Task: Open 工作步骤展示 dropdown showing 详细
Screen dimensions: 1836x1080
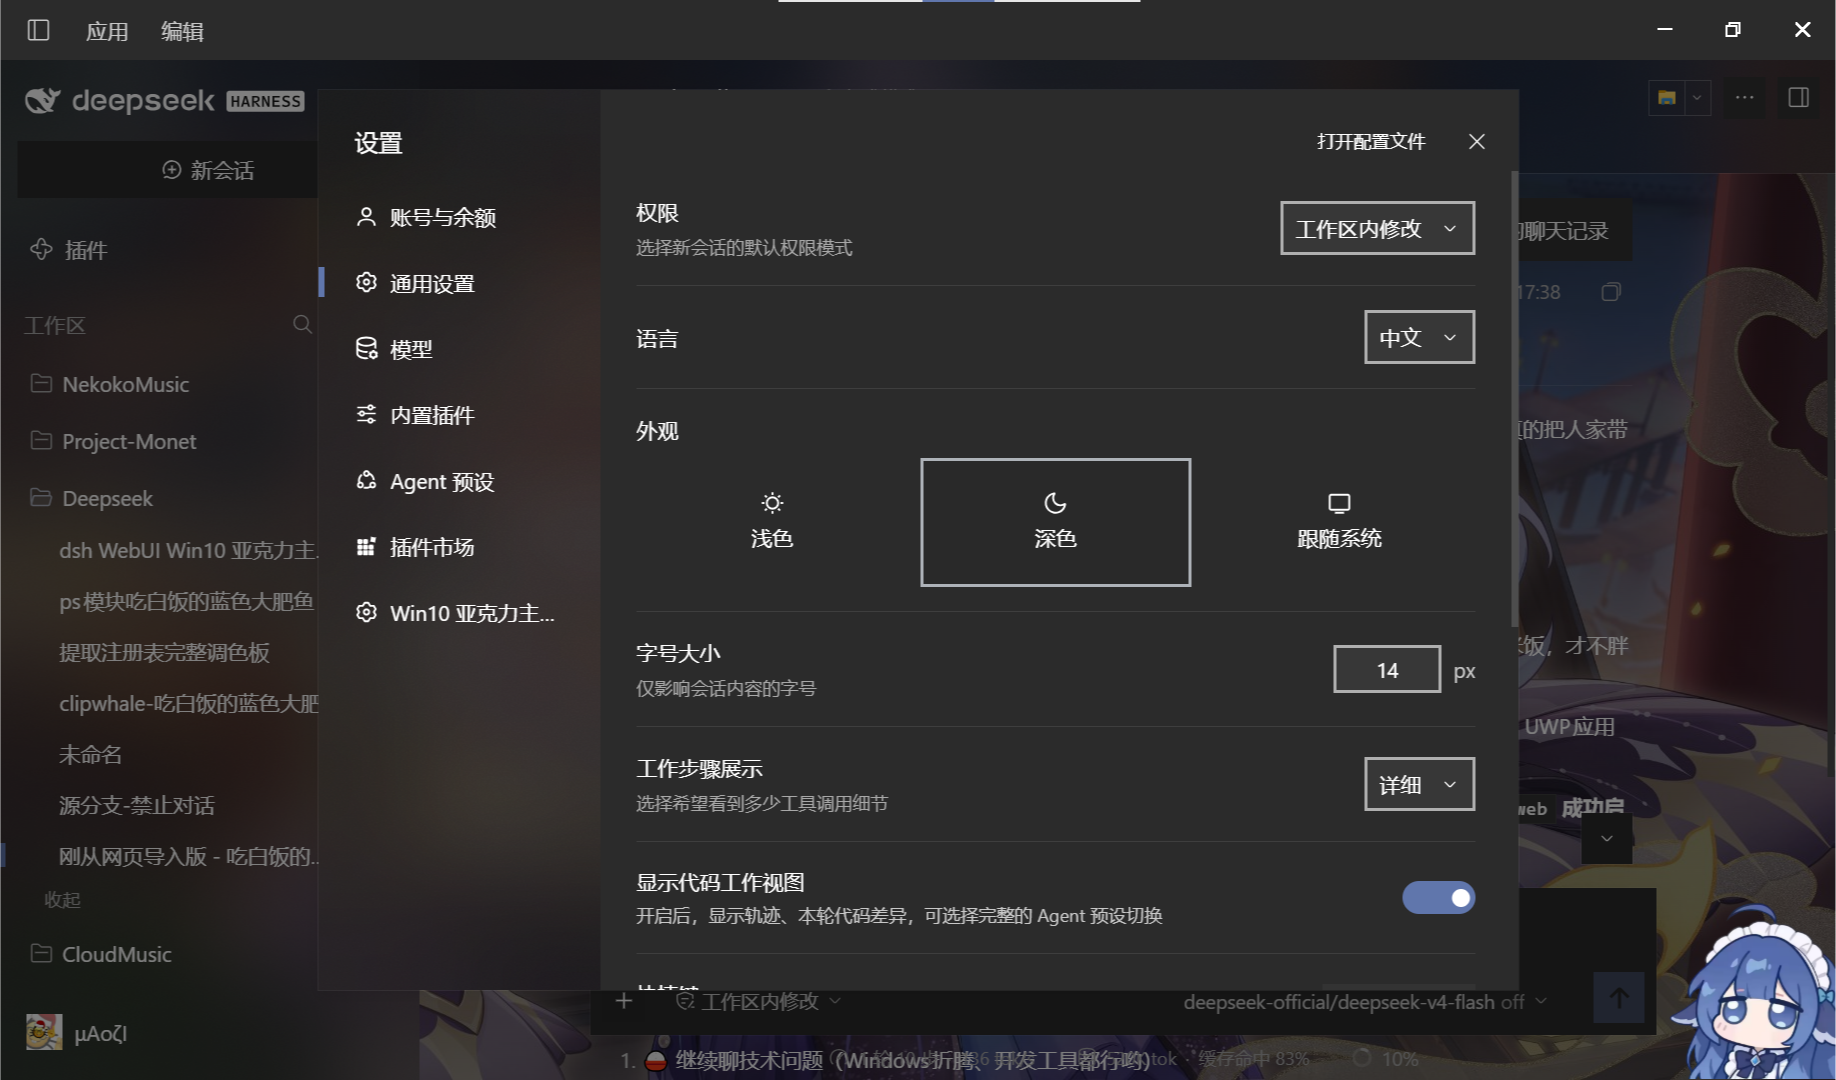Action: [1419, 784]
